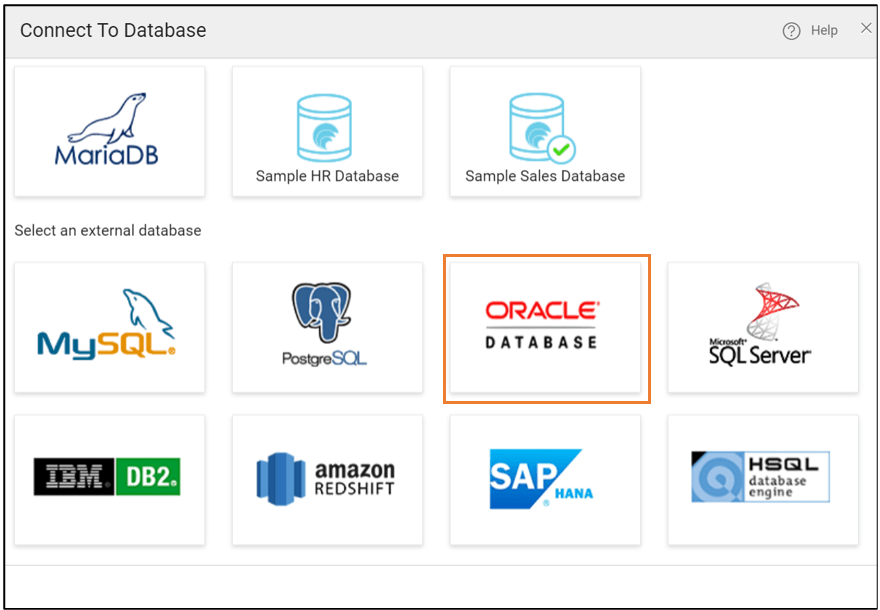This screenshot has width=880, height=610.
Task: Select Microsoft SQL Server
Action: tap(763, 328)
